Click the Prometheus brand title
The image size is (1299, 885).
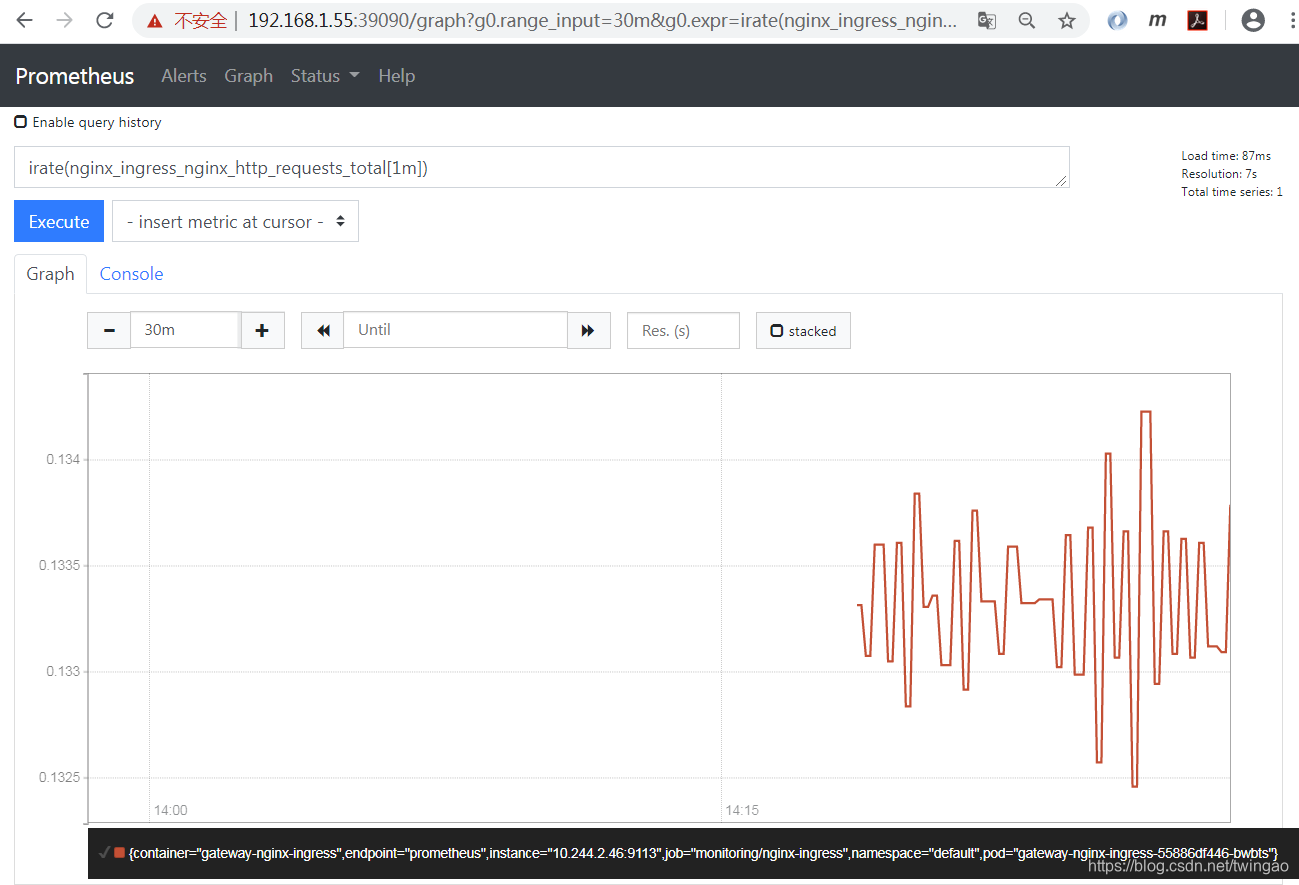pos(75,76)
